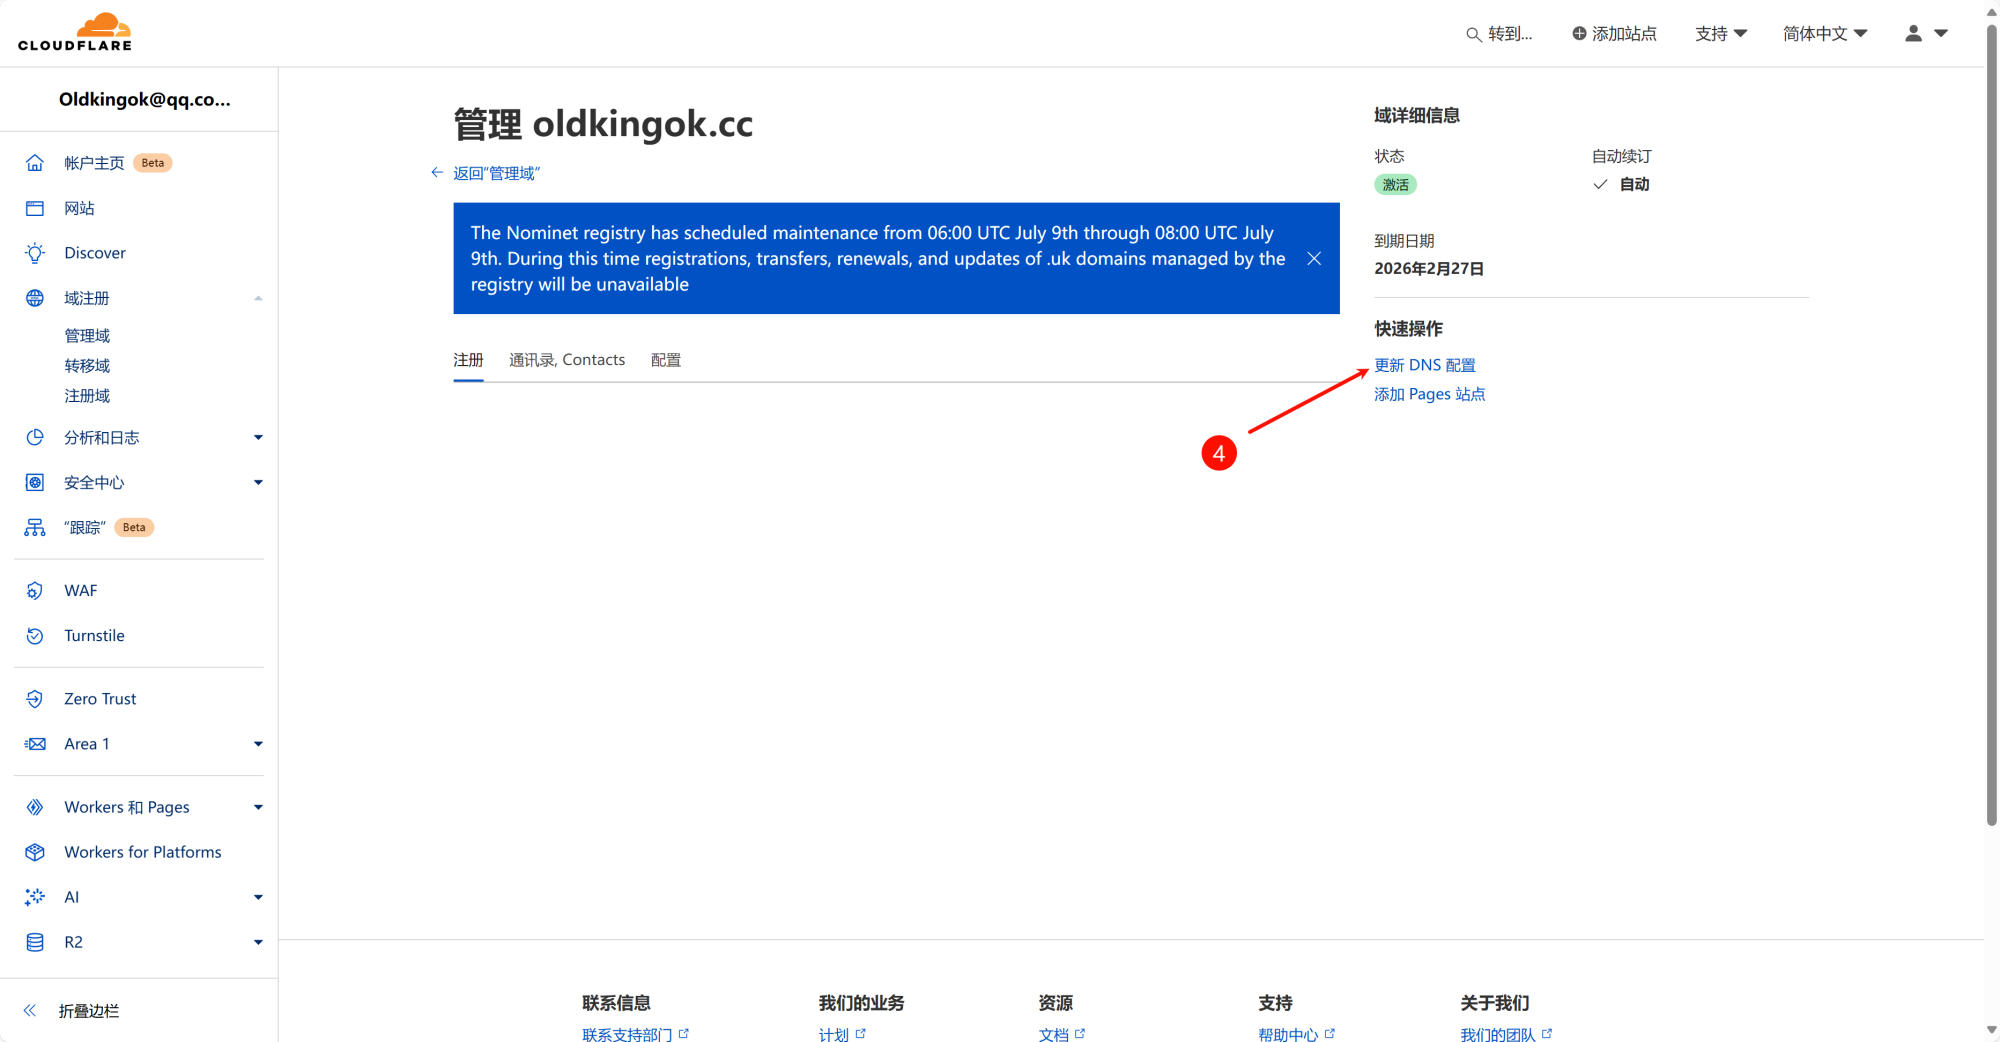This screenshot has width=2000, height=1042.
Task: Open account home (帐户主页) house icon
Action: pos(35,163)
